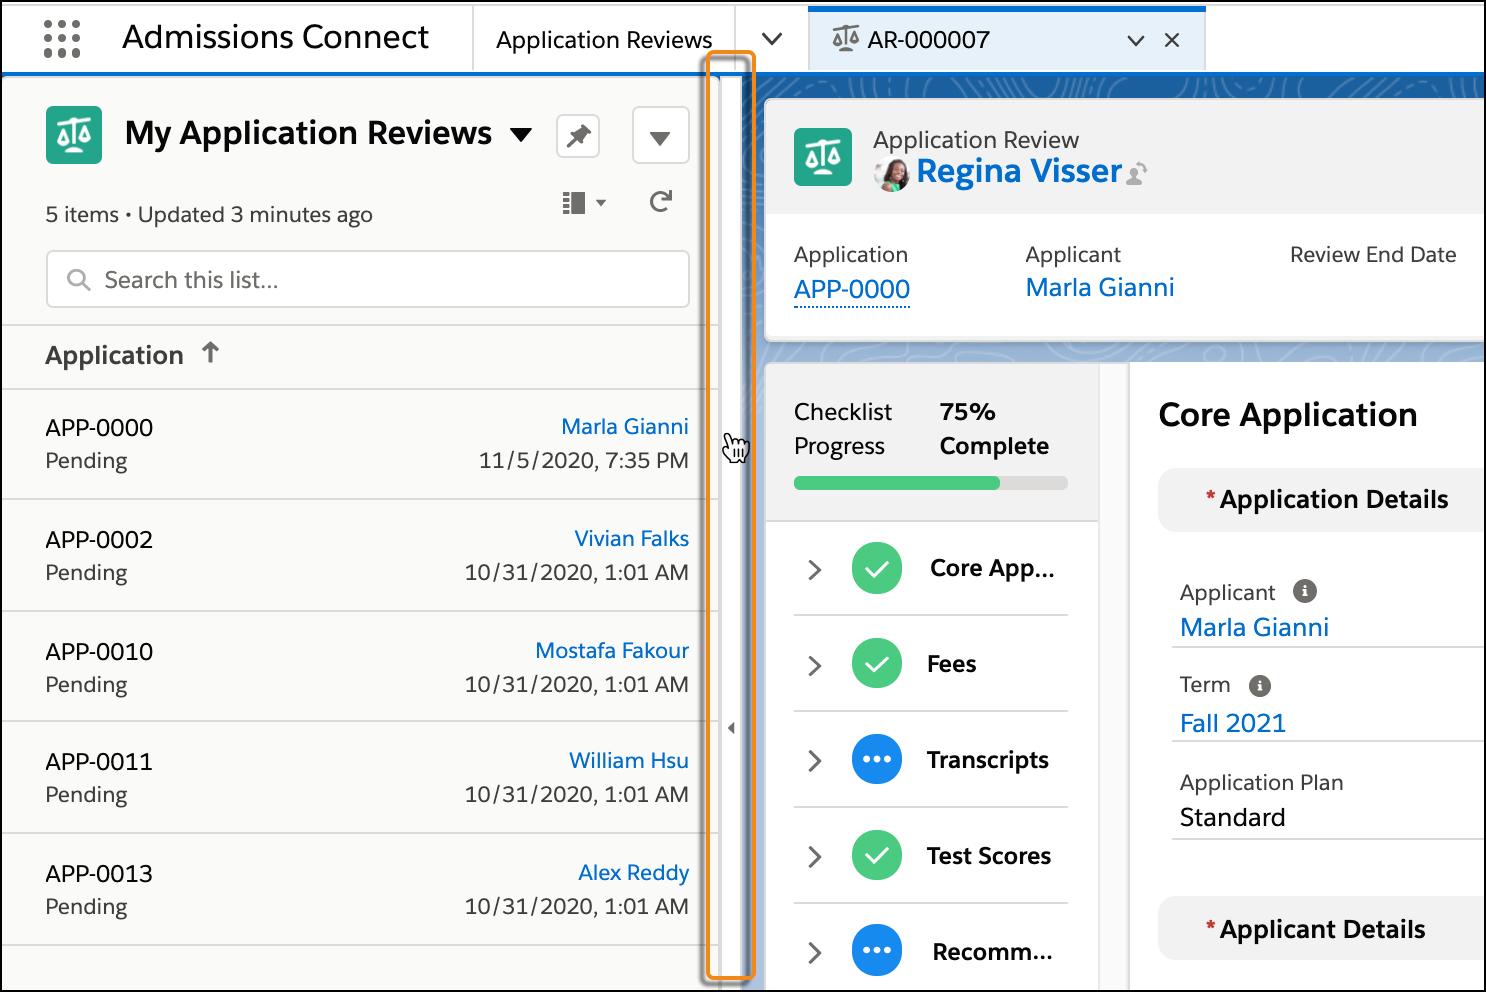Click the blue in-progress dots icon beside Recomm...

877,950
